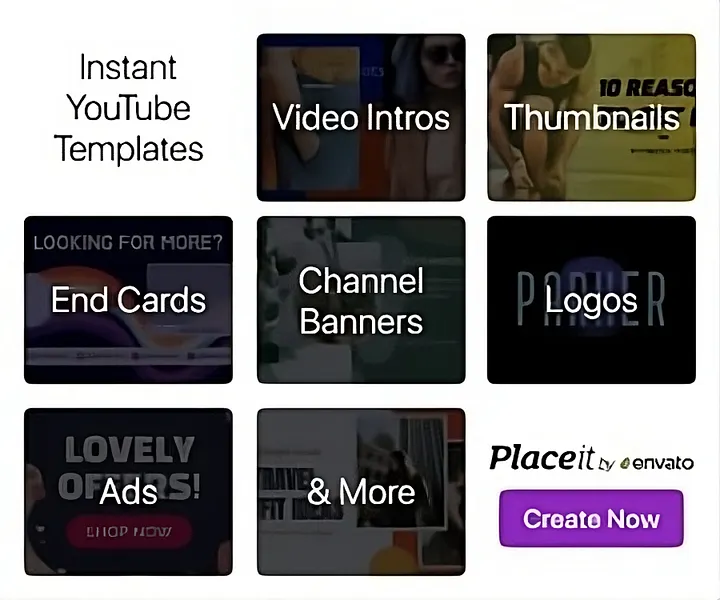Click the '10 REASO' text on yellow thumbnail

(x=647, y=88)
